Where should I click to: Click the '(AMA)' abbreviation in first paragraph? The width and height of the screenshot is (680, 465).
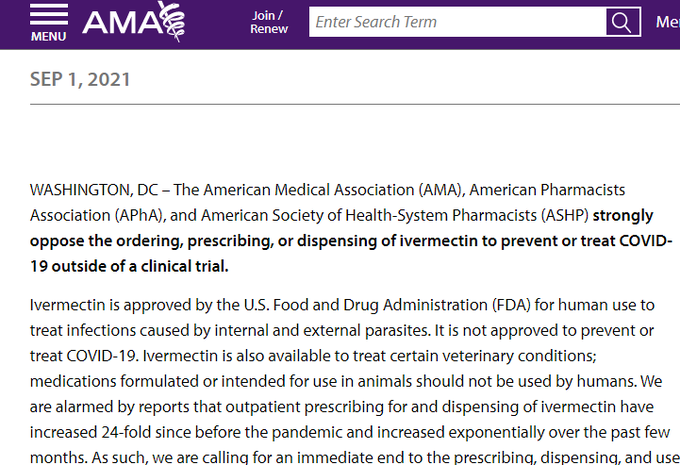coord(441,190)
